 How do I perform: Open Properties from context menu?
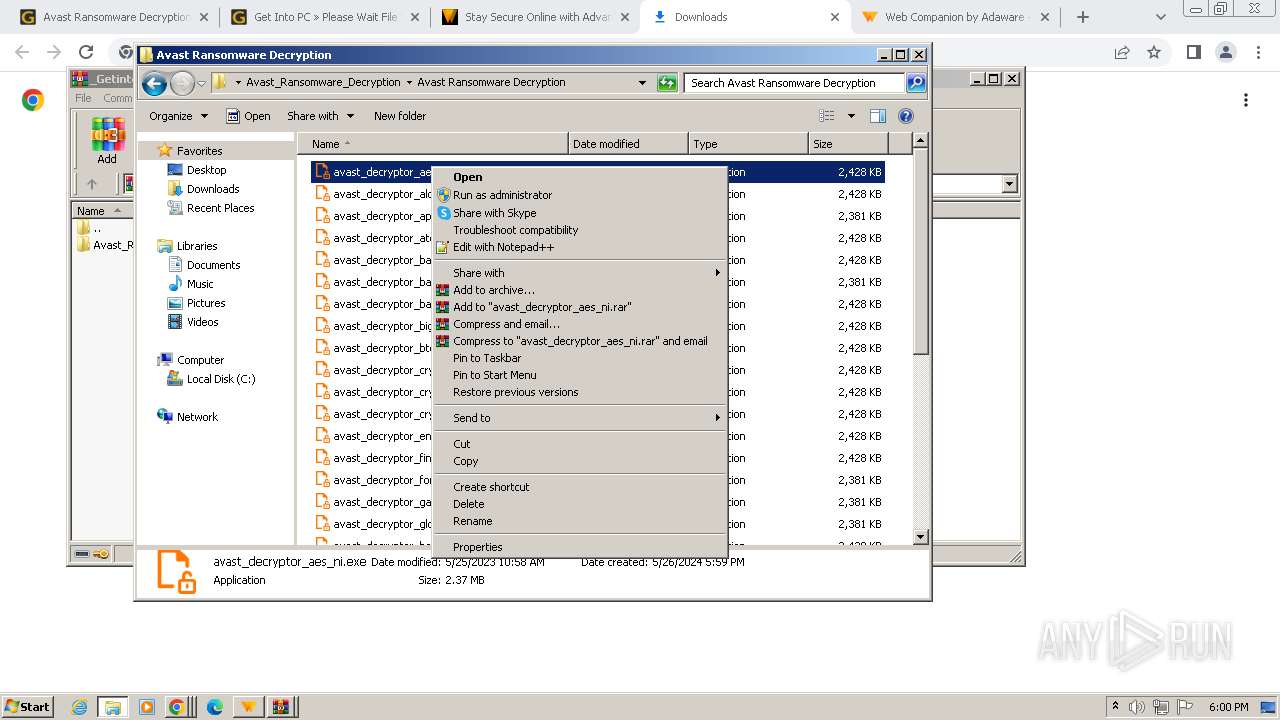[x=579, y=547]
